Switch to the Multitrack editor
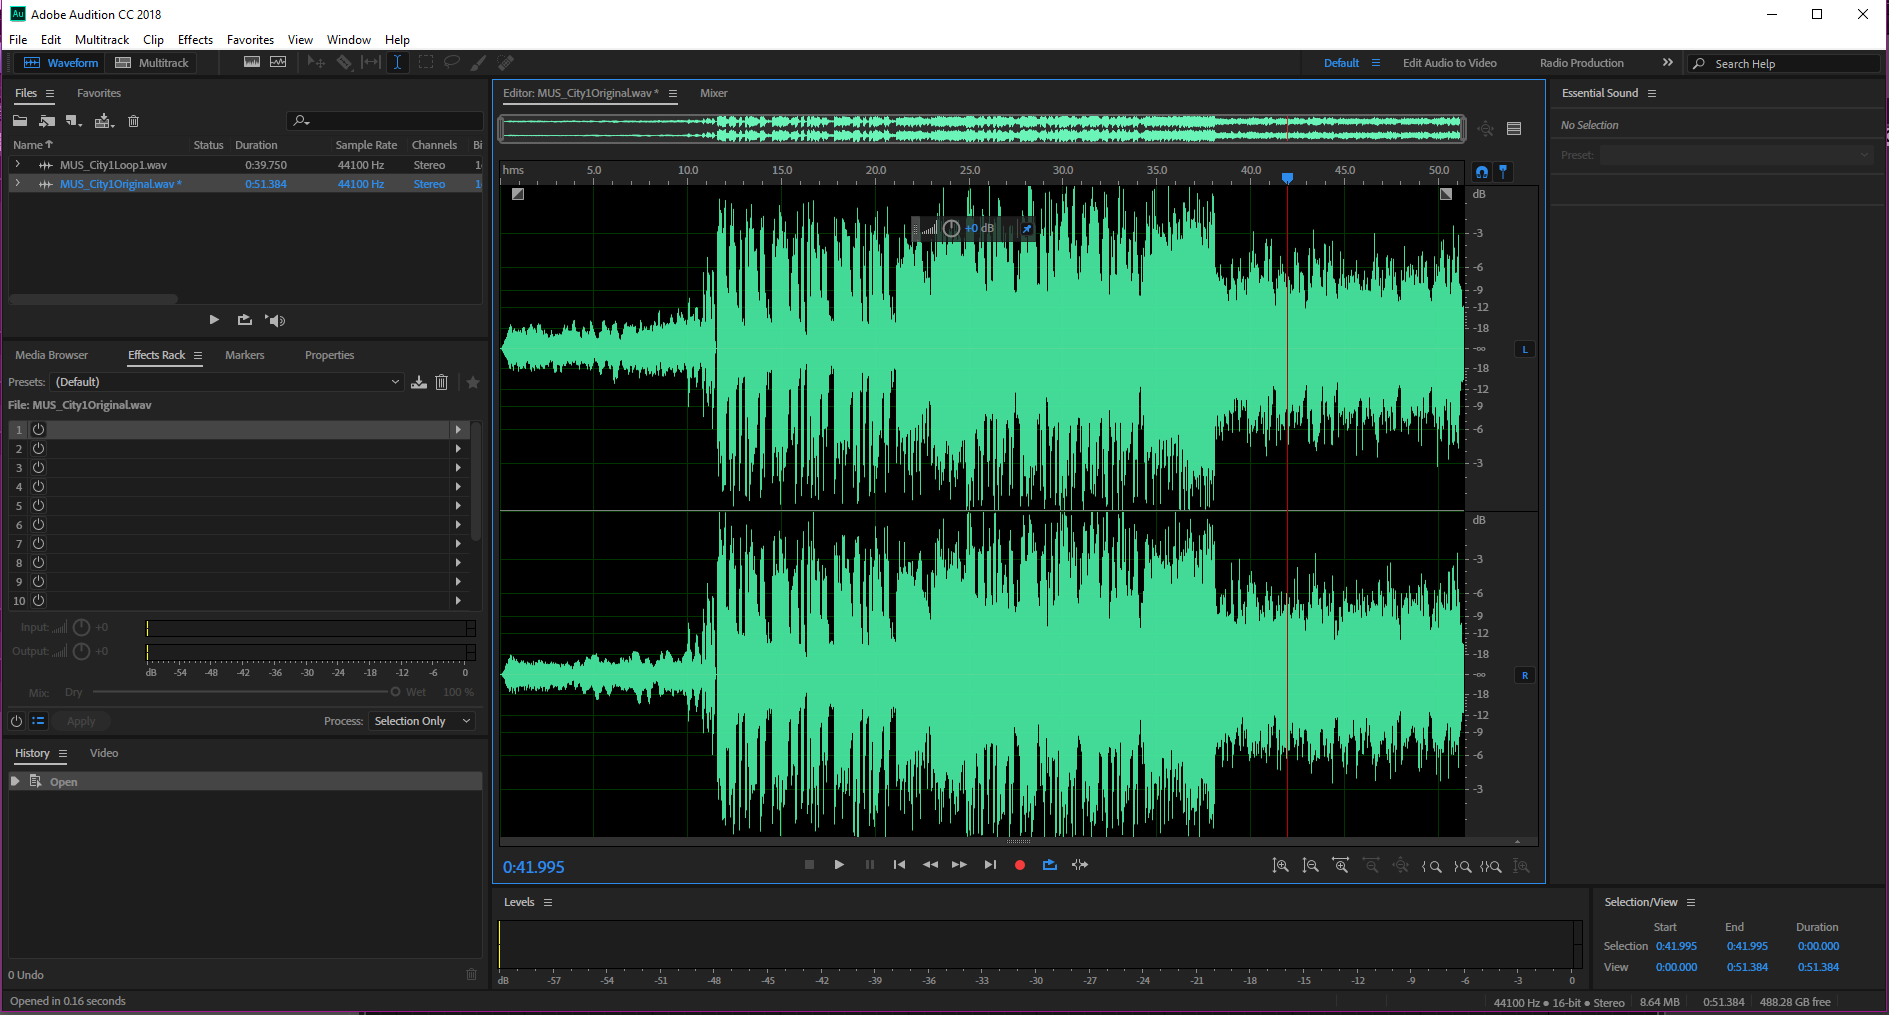The height and width of the screenshot is (1015, 1889). coord(151,62)
